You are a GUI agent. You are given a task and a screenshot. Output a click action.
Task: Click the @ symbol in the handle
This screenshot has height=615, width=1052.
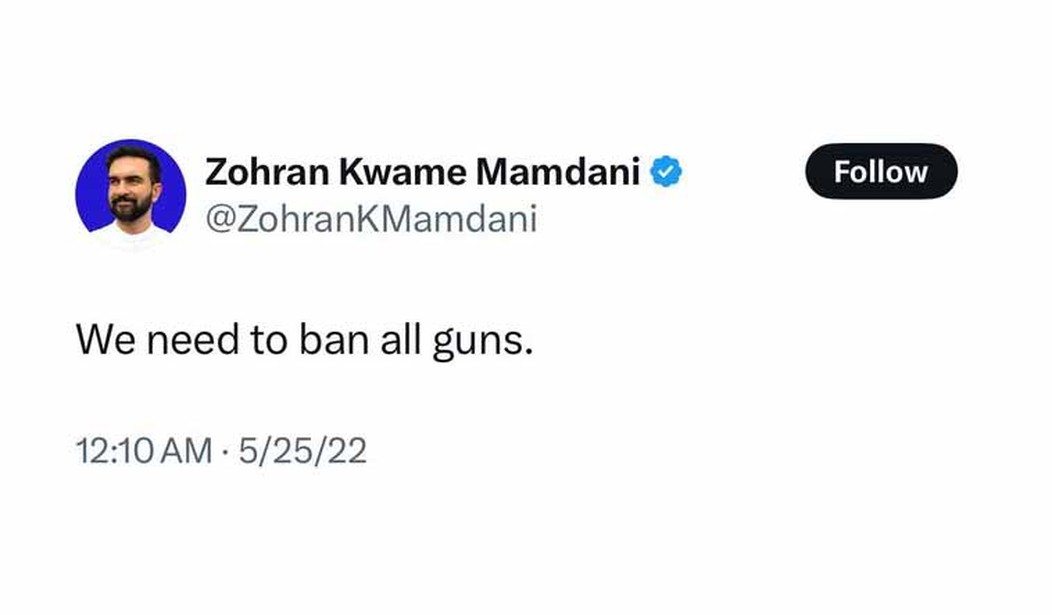click(x=216, y=219)
